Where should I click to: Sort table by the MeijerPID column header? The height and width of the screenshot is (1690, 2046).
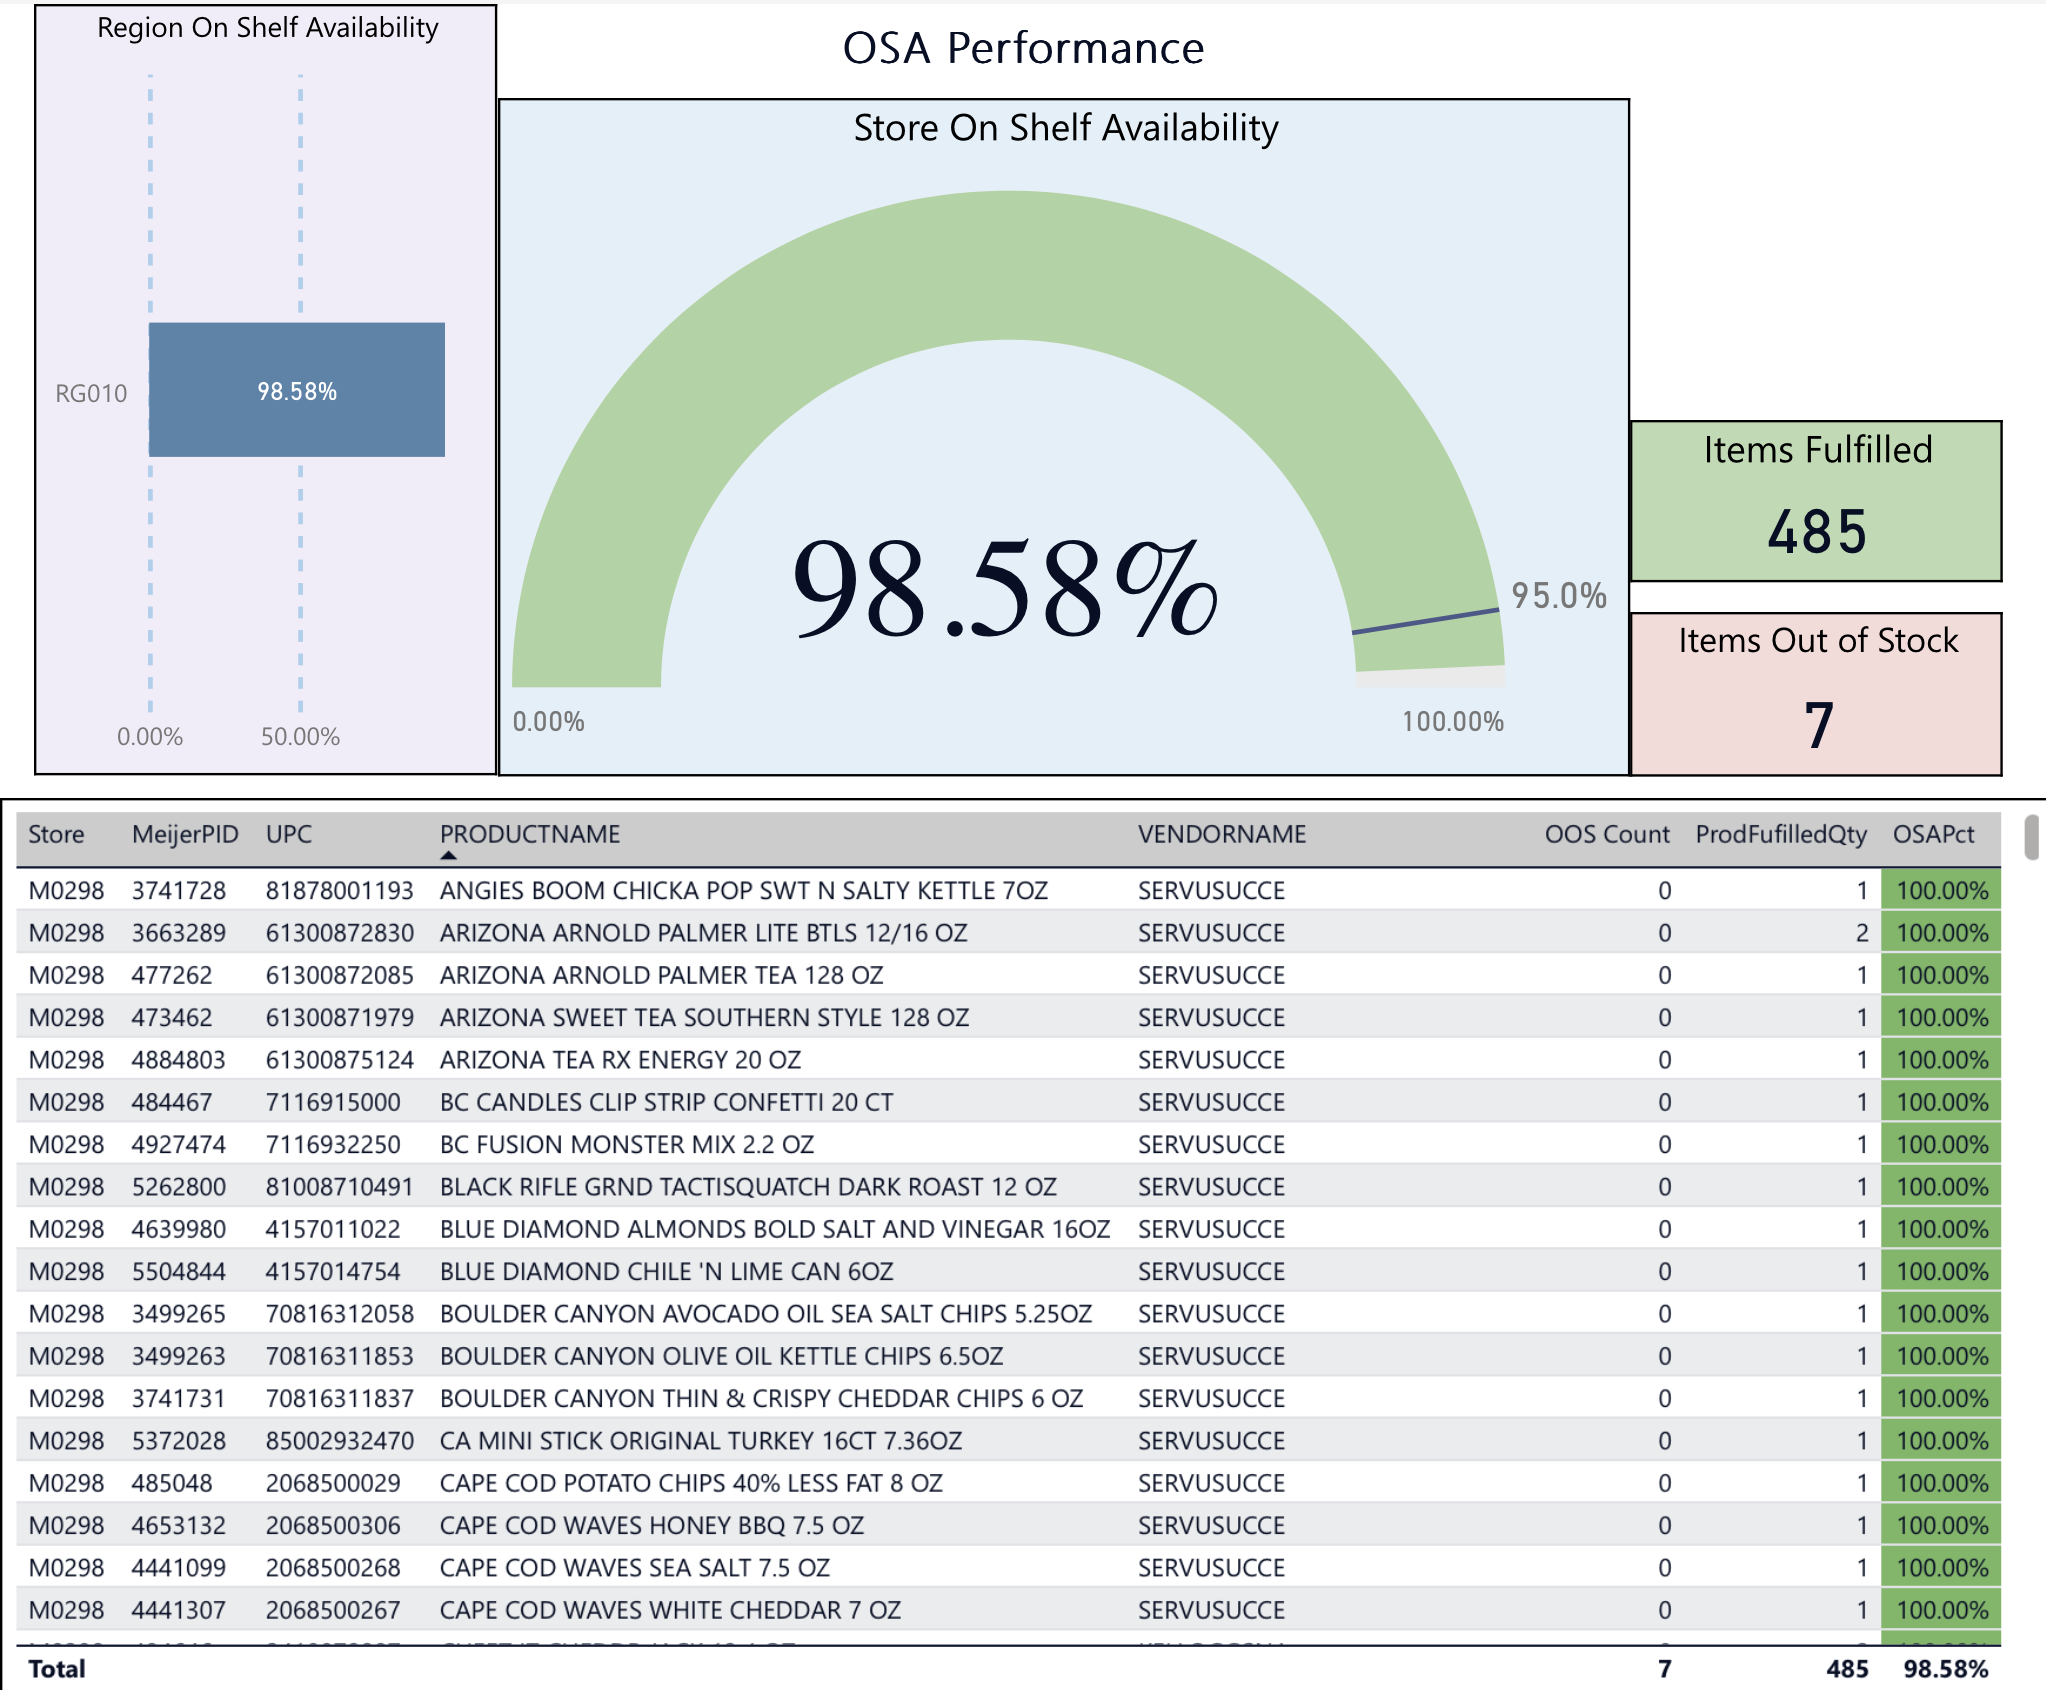[x=185, y=834]
